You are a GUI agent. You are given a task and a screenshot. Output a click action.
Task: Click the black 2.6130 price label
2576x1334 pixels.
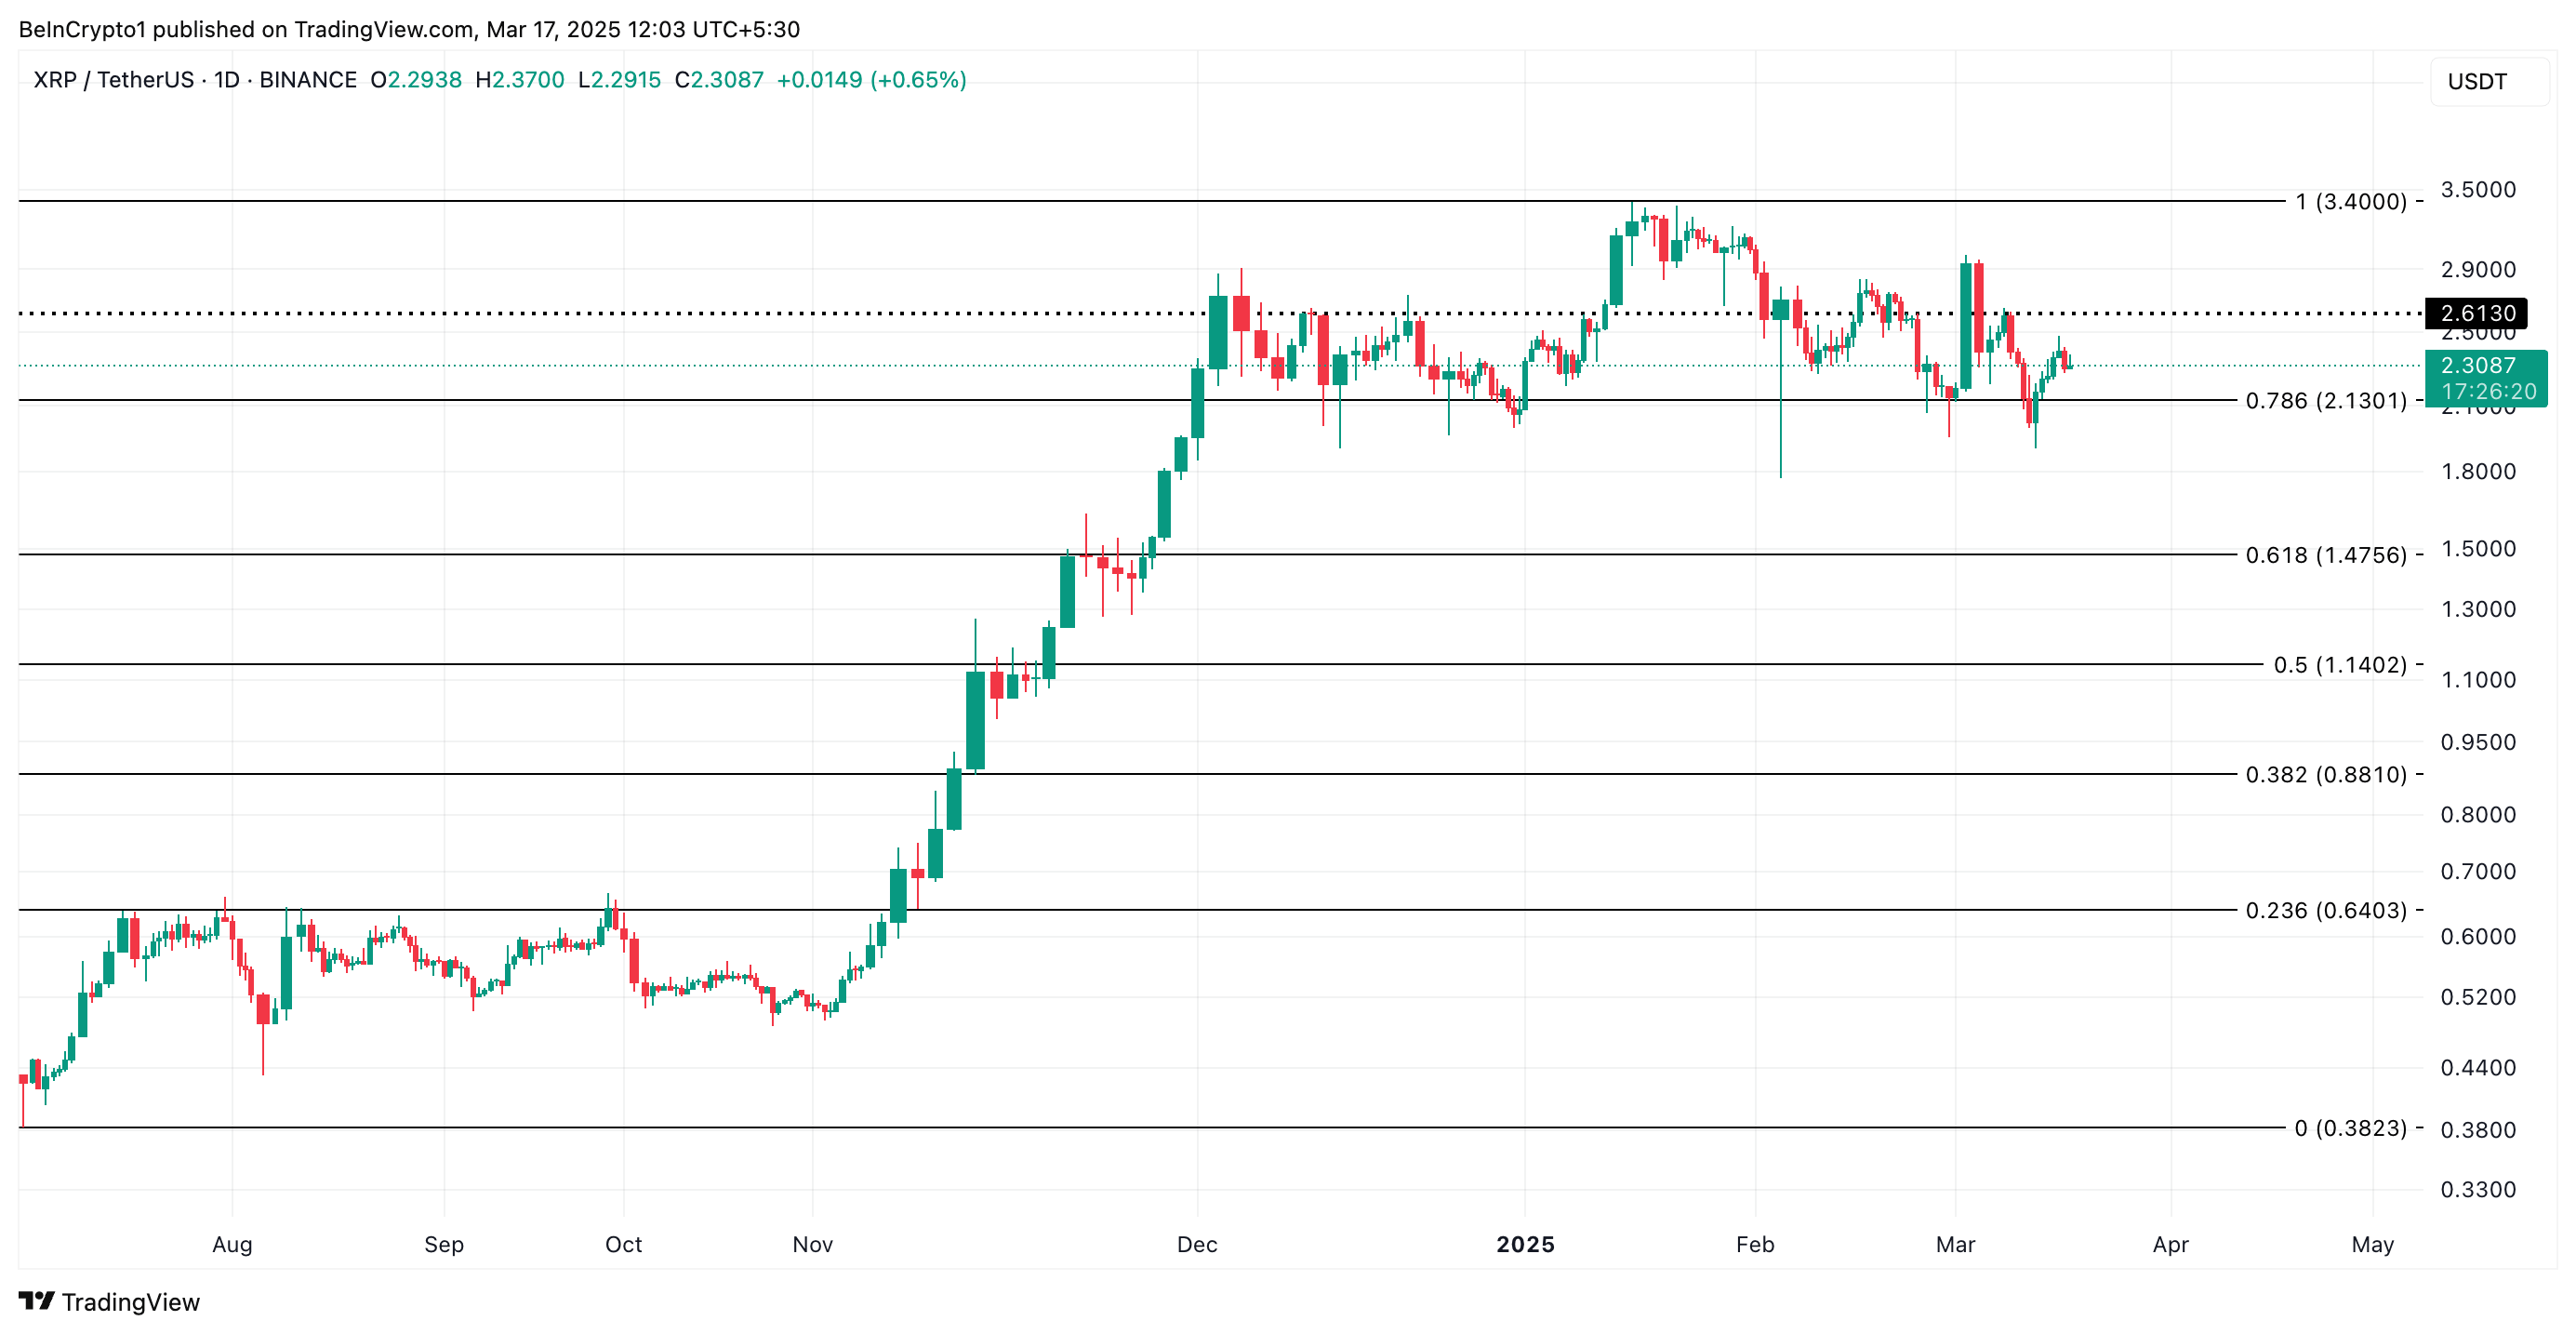click(2476, 313)
